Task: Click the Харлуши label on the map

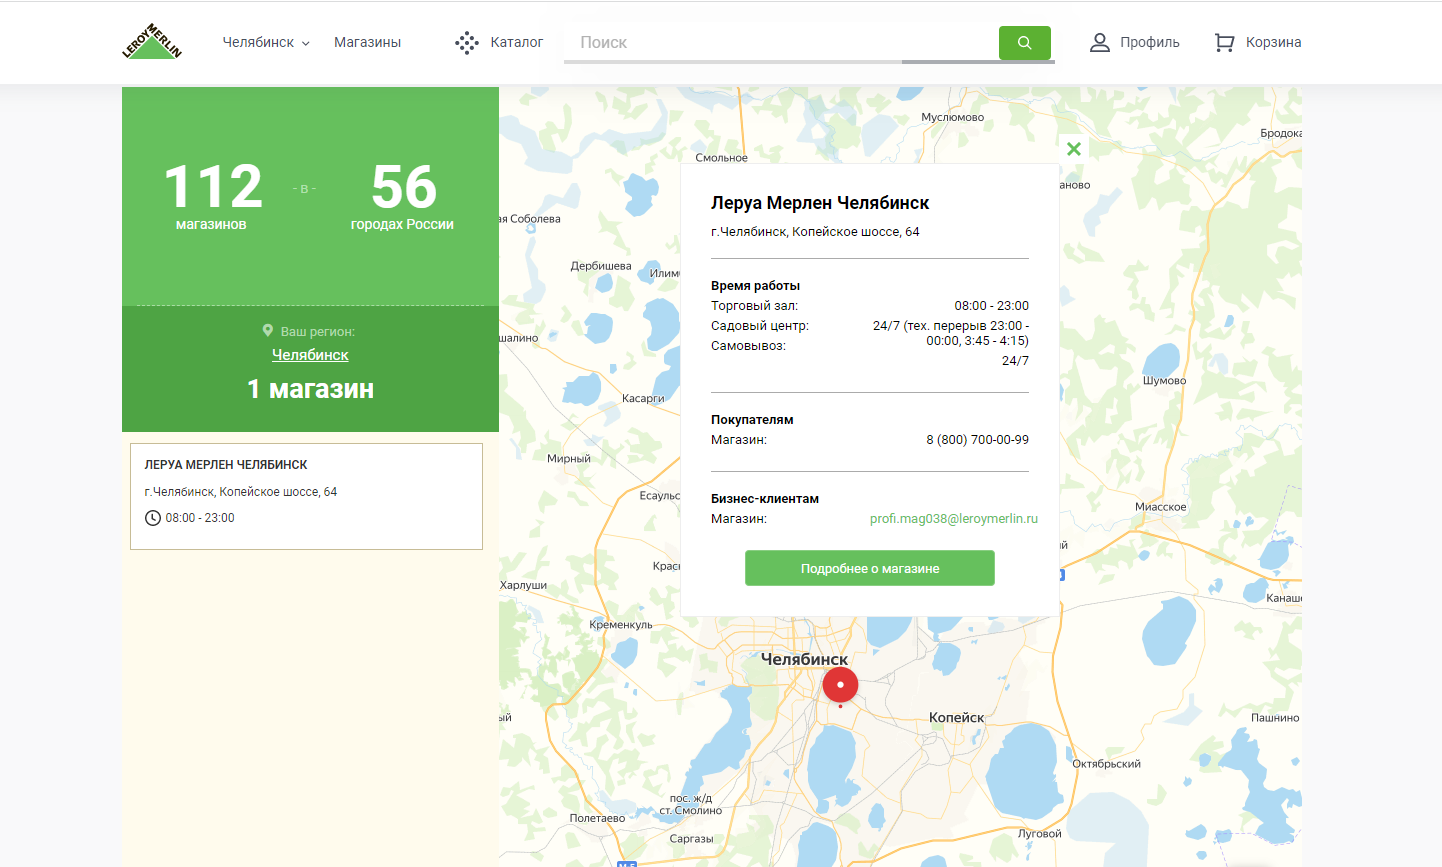Action: (x=524, y=585)
